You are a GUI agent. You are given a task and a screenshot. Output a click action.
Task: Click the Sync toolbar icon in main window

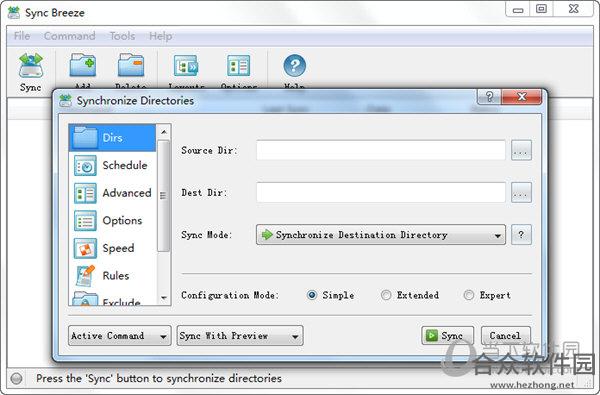tap(31, 72)
